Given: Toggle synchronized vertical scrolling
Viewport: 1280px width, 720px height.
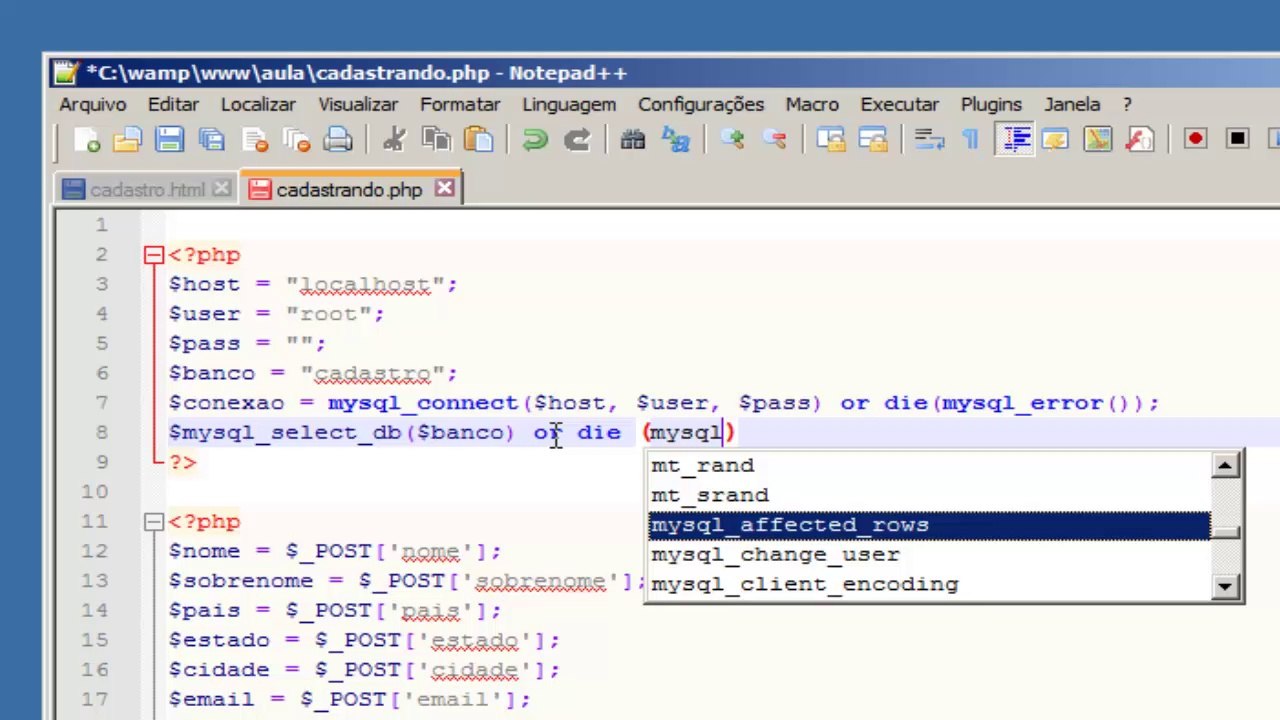Looking at the screenshot, I should 831,139.
